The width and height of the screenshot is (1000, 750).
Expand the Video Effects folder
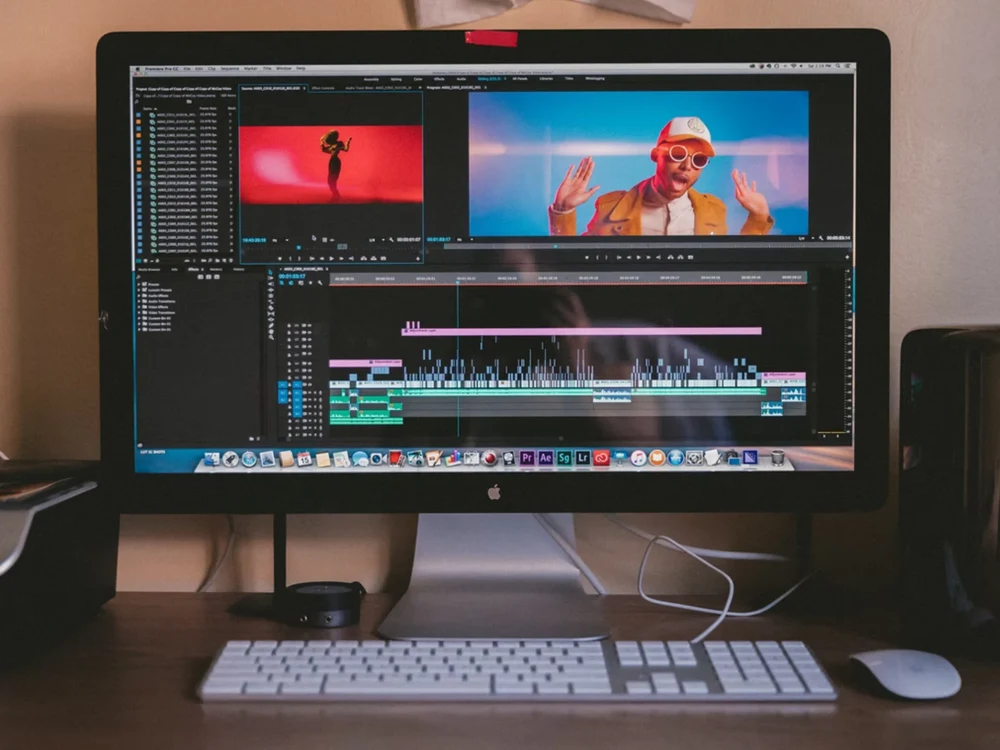click(138, 307)
